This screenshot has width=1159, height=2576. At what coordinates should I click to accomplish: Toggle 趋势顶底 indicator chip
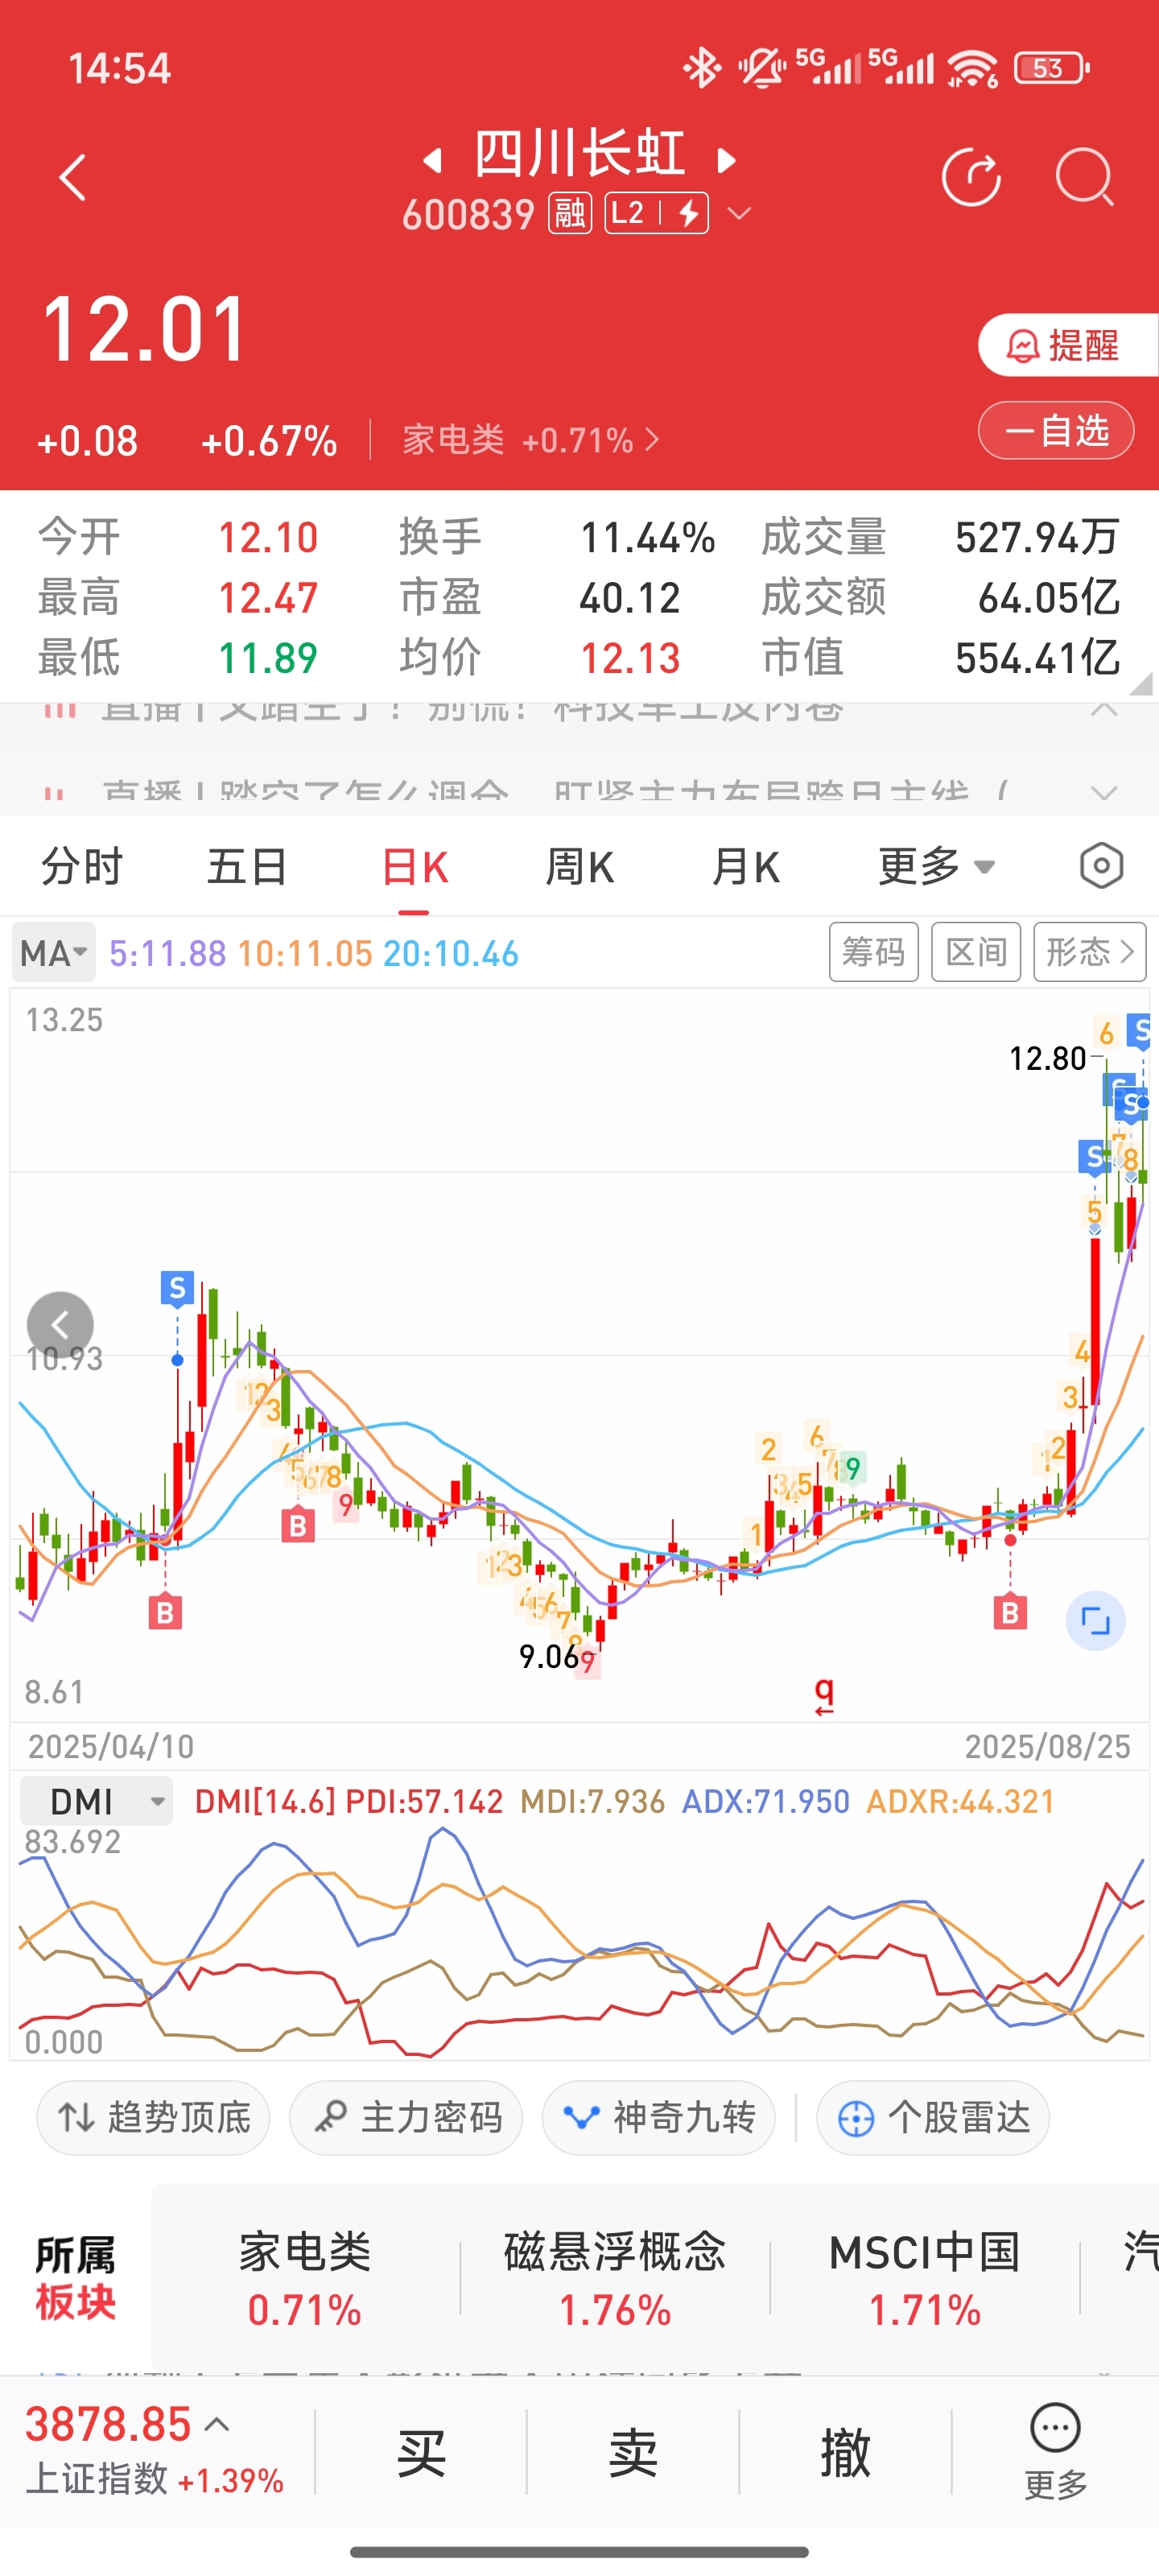pos(153,2118)
